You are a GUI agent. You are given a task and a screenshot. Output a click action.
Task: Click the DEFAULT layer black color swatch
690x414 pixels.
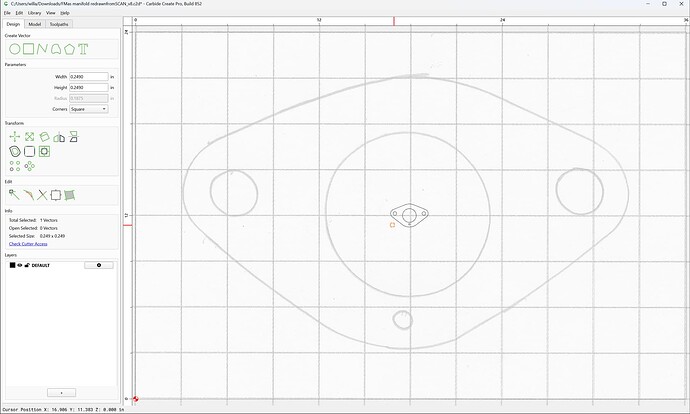[x=12, y=265]
